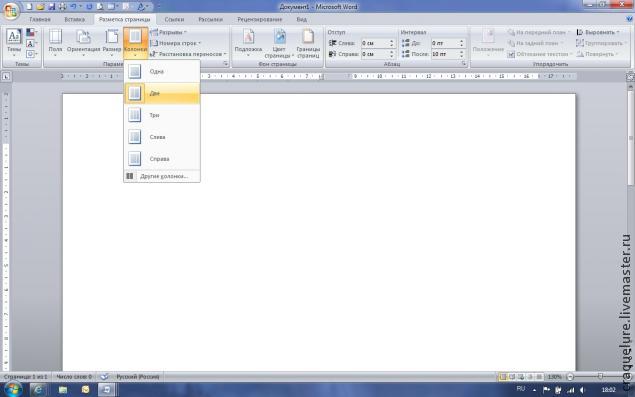Expand the Разрывы breaks dropdown

pyautogui.click(x=168, y=32)
